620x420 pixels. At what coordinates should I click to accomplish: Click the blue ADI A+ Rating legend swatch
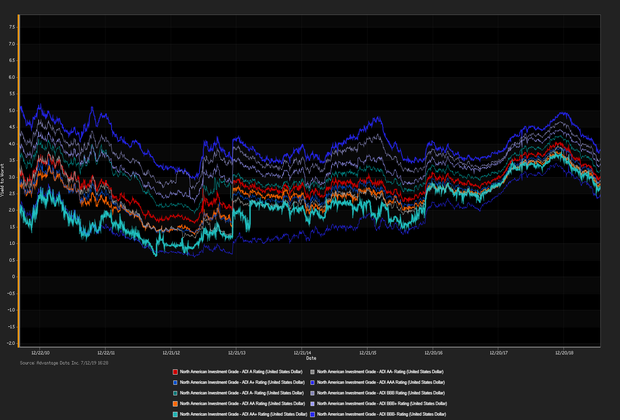(175, 383)
